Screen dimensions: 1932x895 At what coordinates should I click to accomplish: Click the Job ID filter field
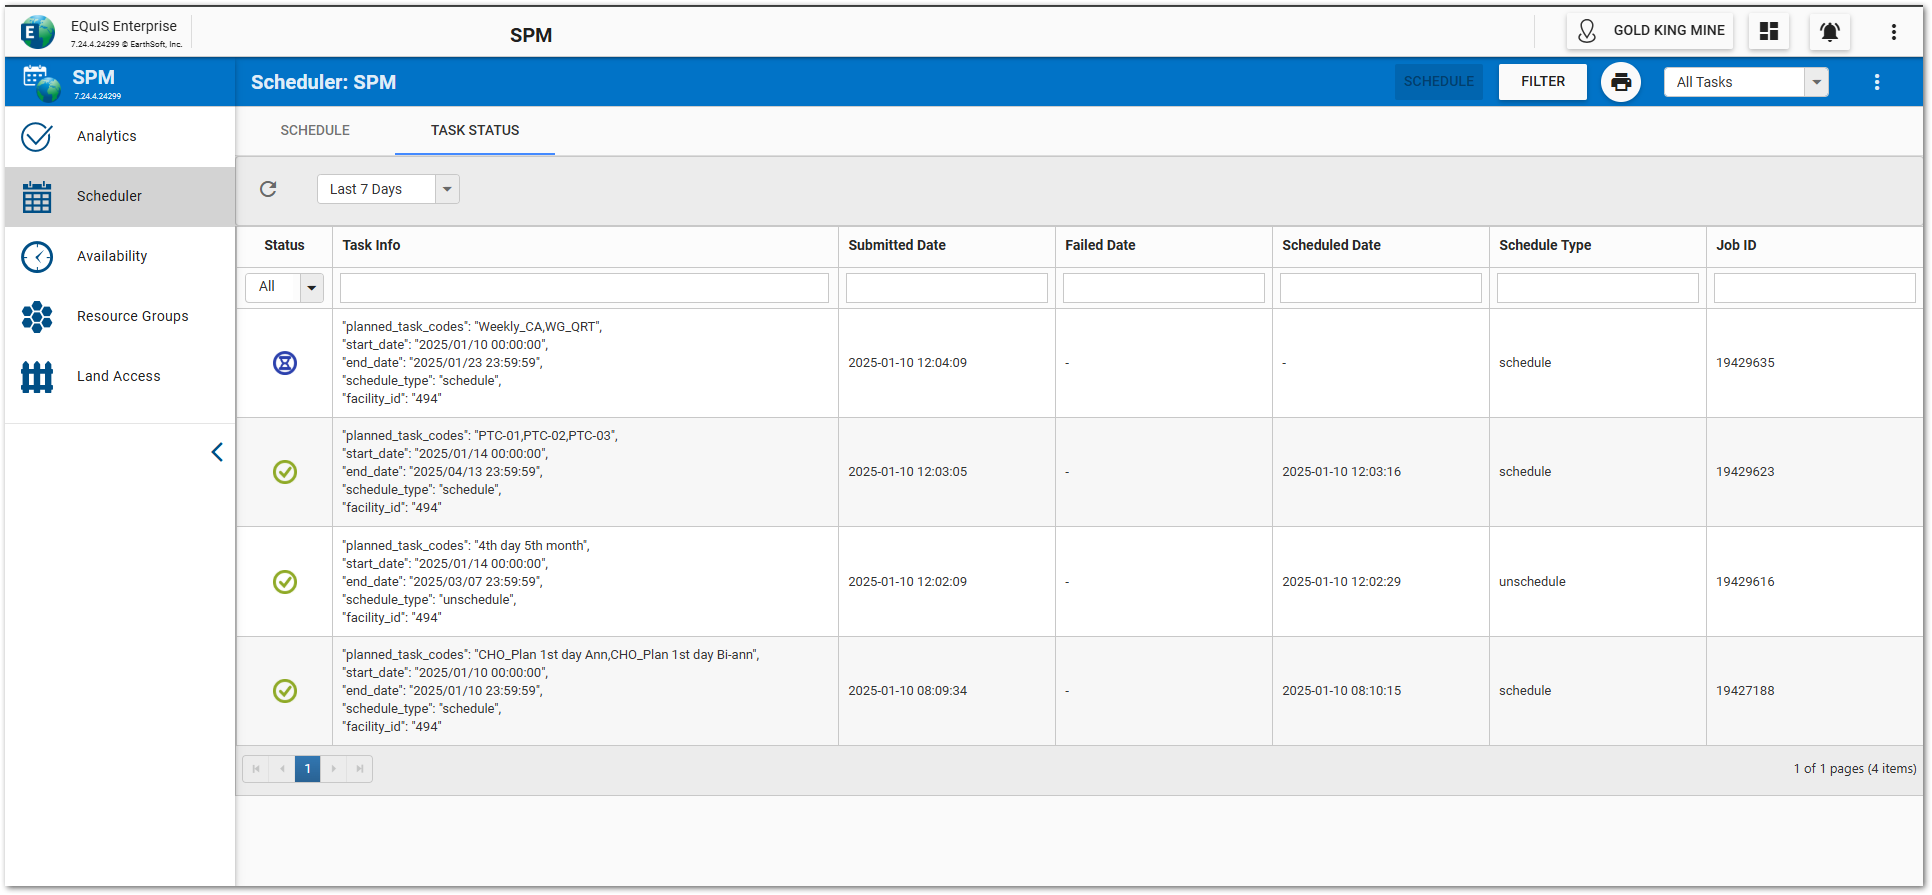[1814, 288]
